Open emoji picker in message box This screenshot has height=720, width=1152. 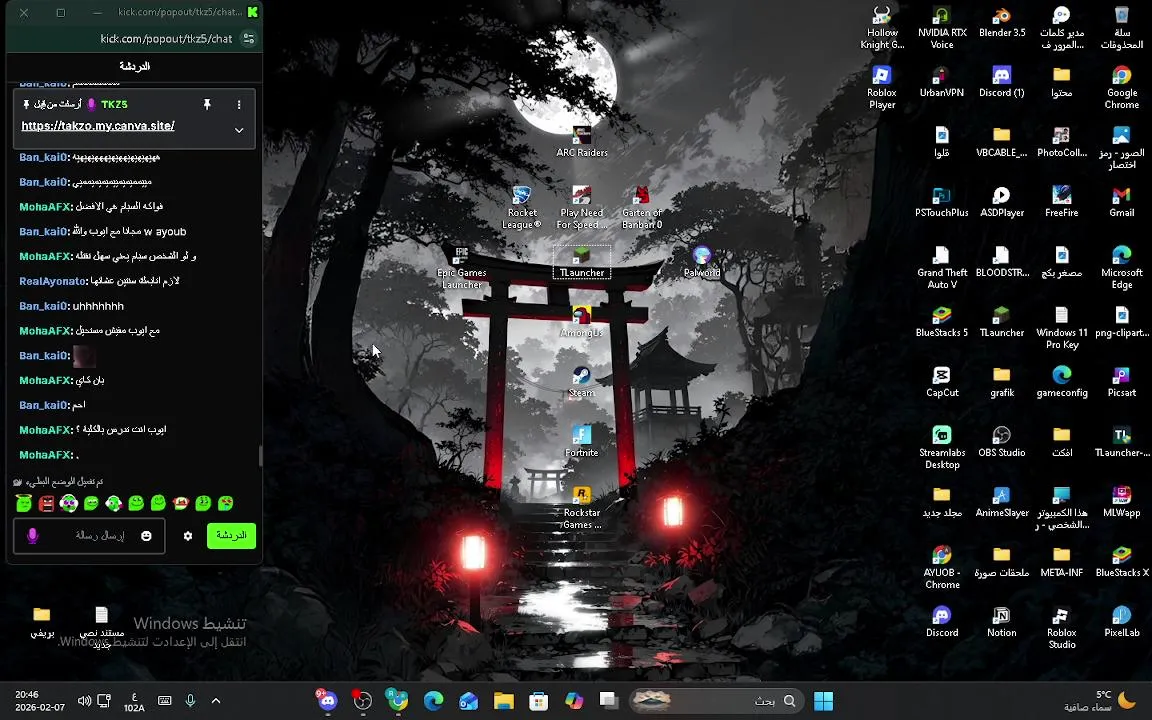[x=146, y=536]
